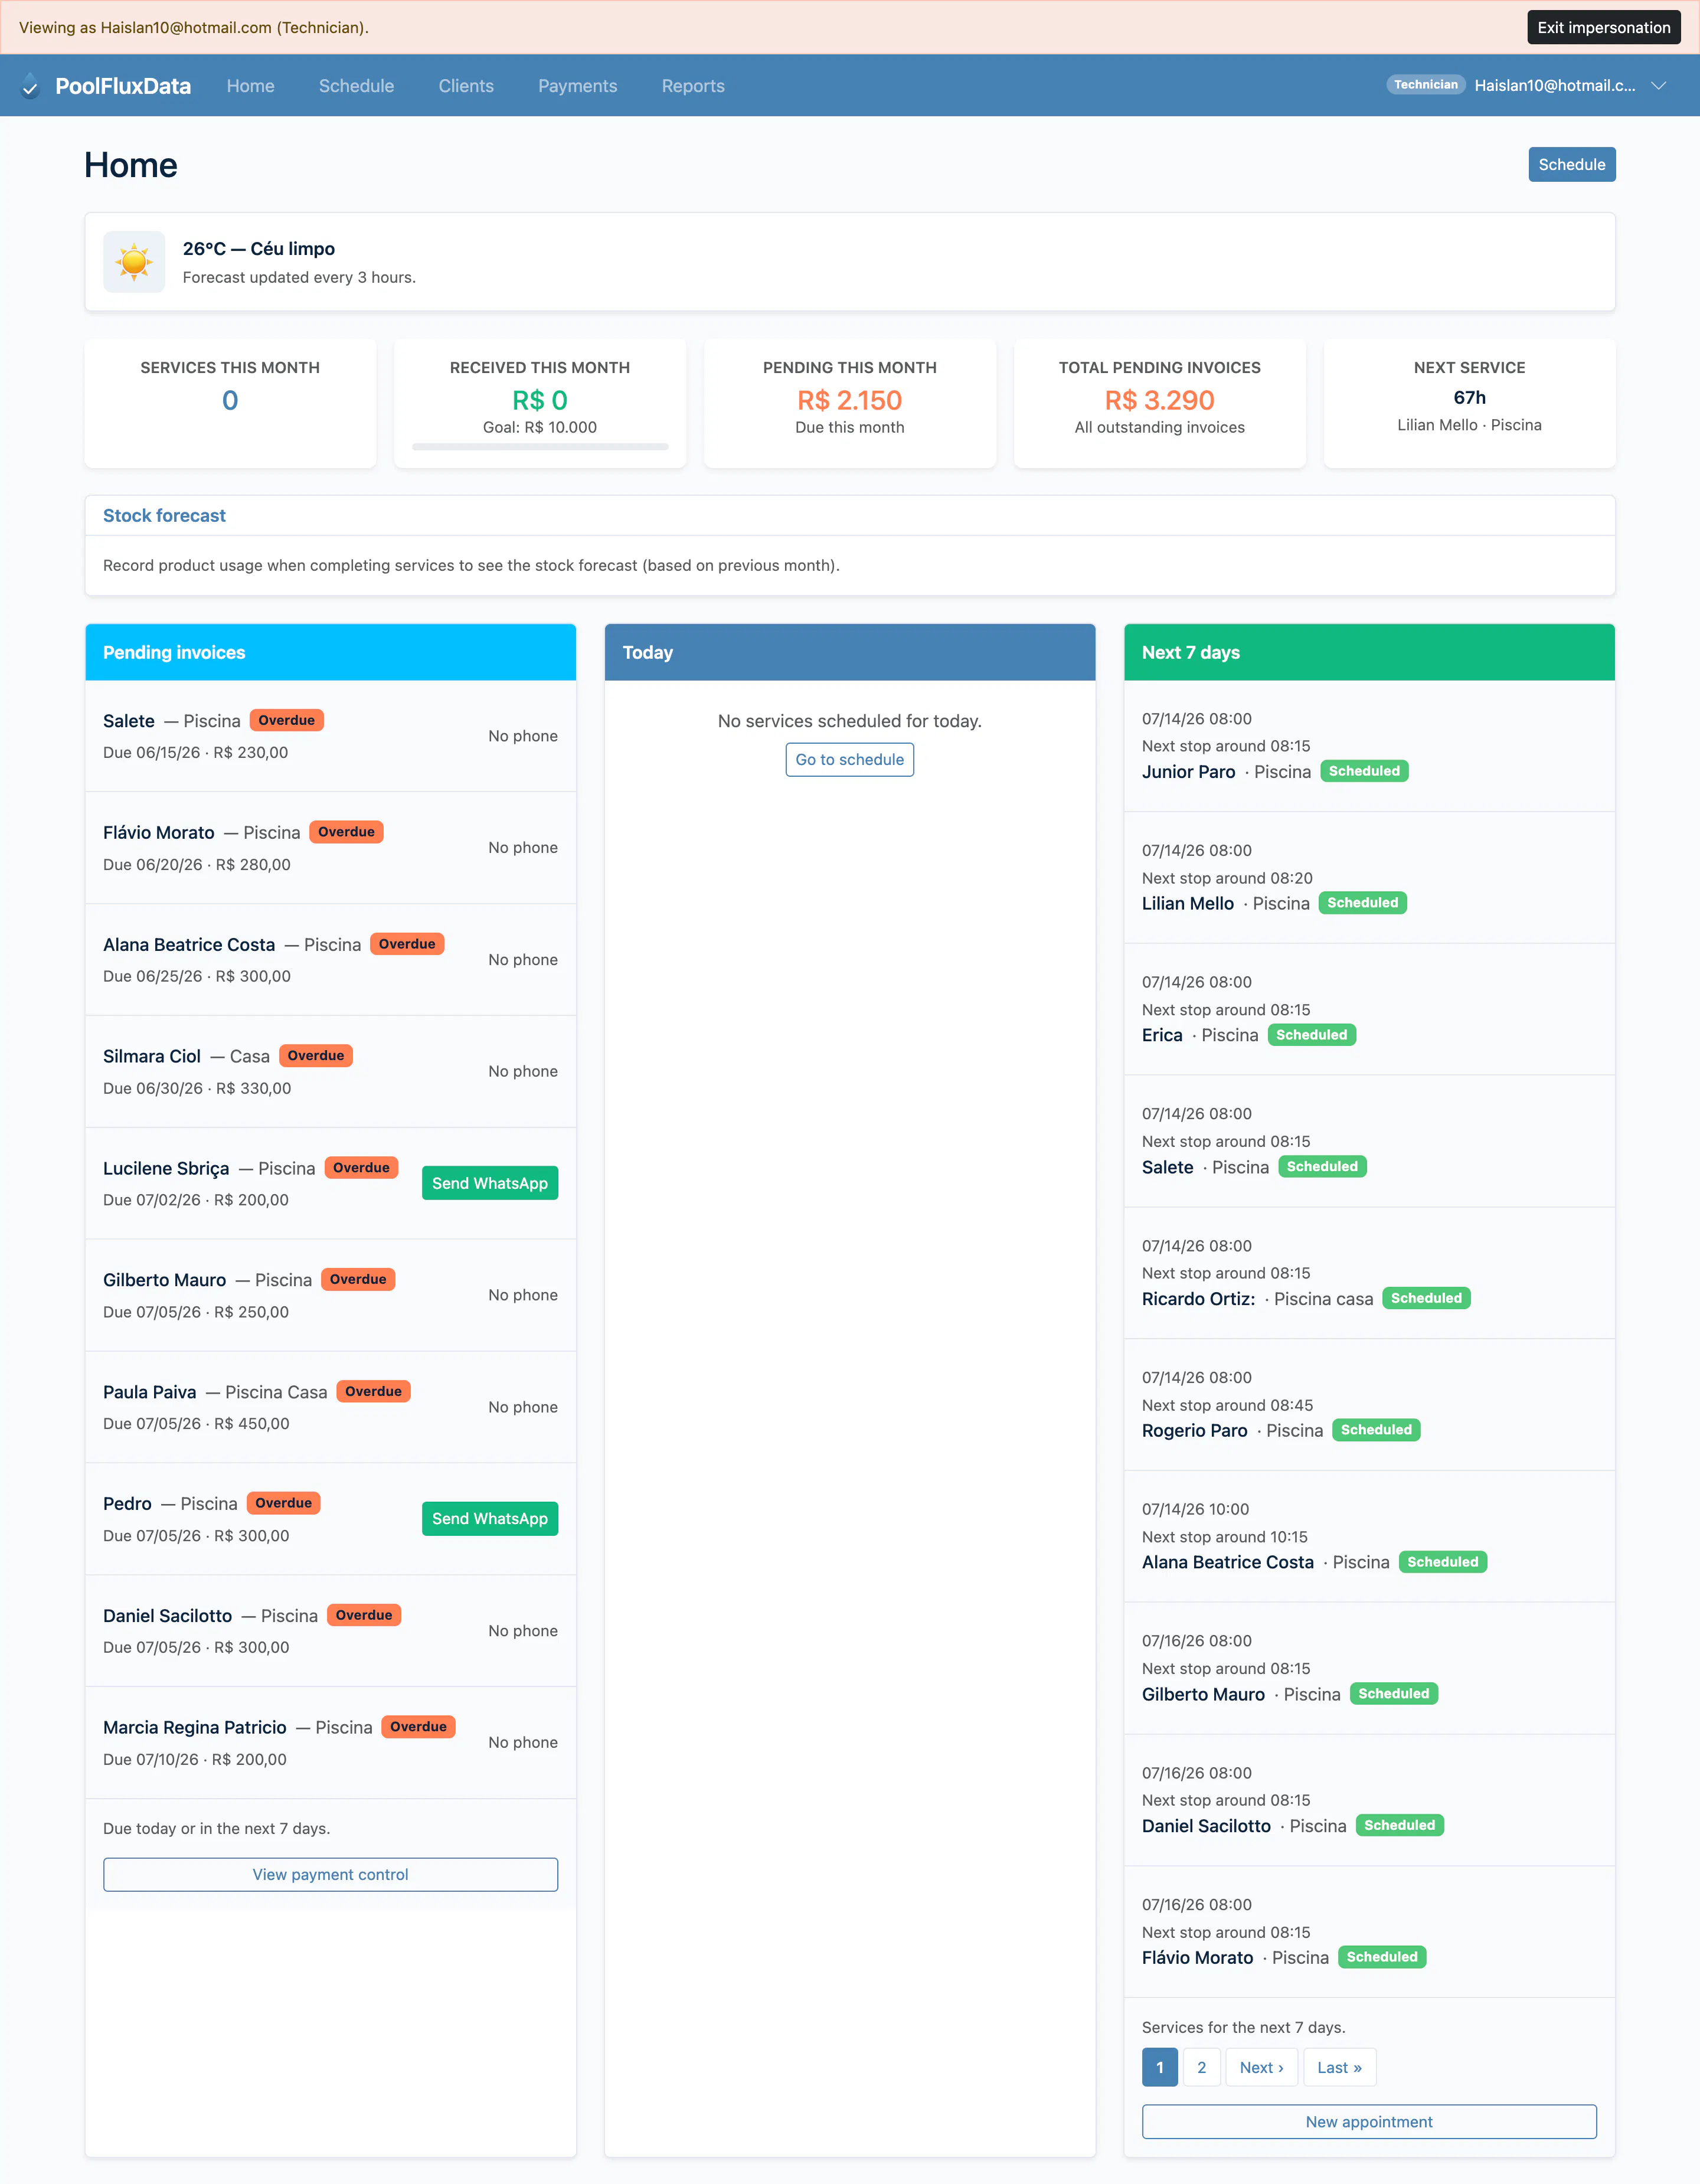Click Scheduled badge for Gilberto Mauro service
Viewport: 1700px width, 2184px height.
click(x=1394, y=1694)
